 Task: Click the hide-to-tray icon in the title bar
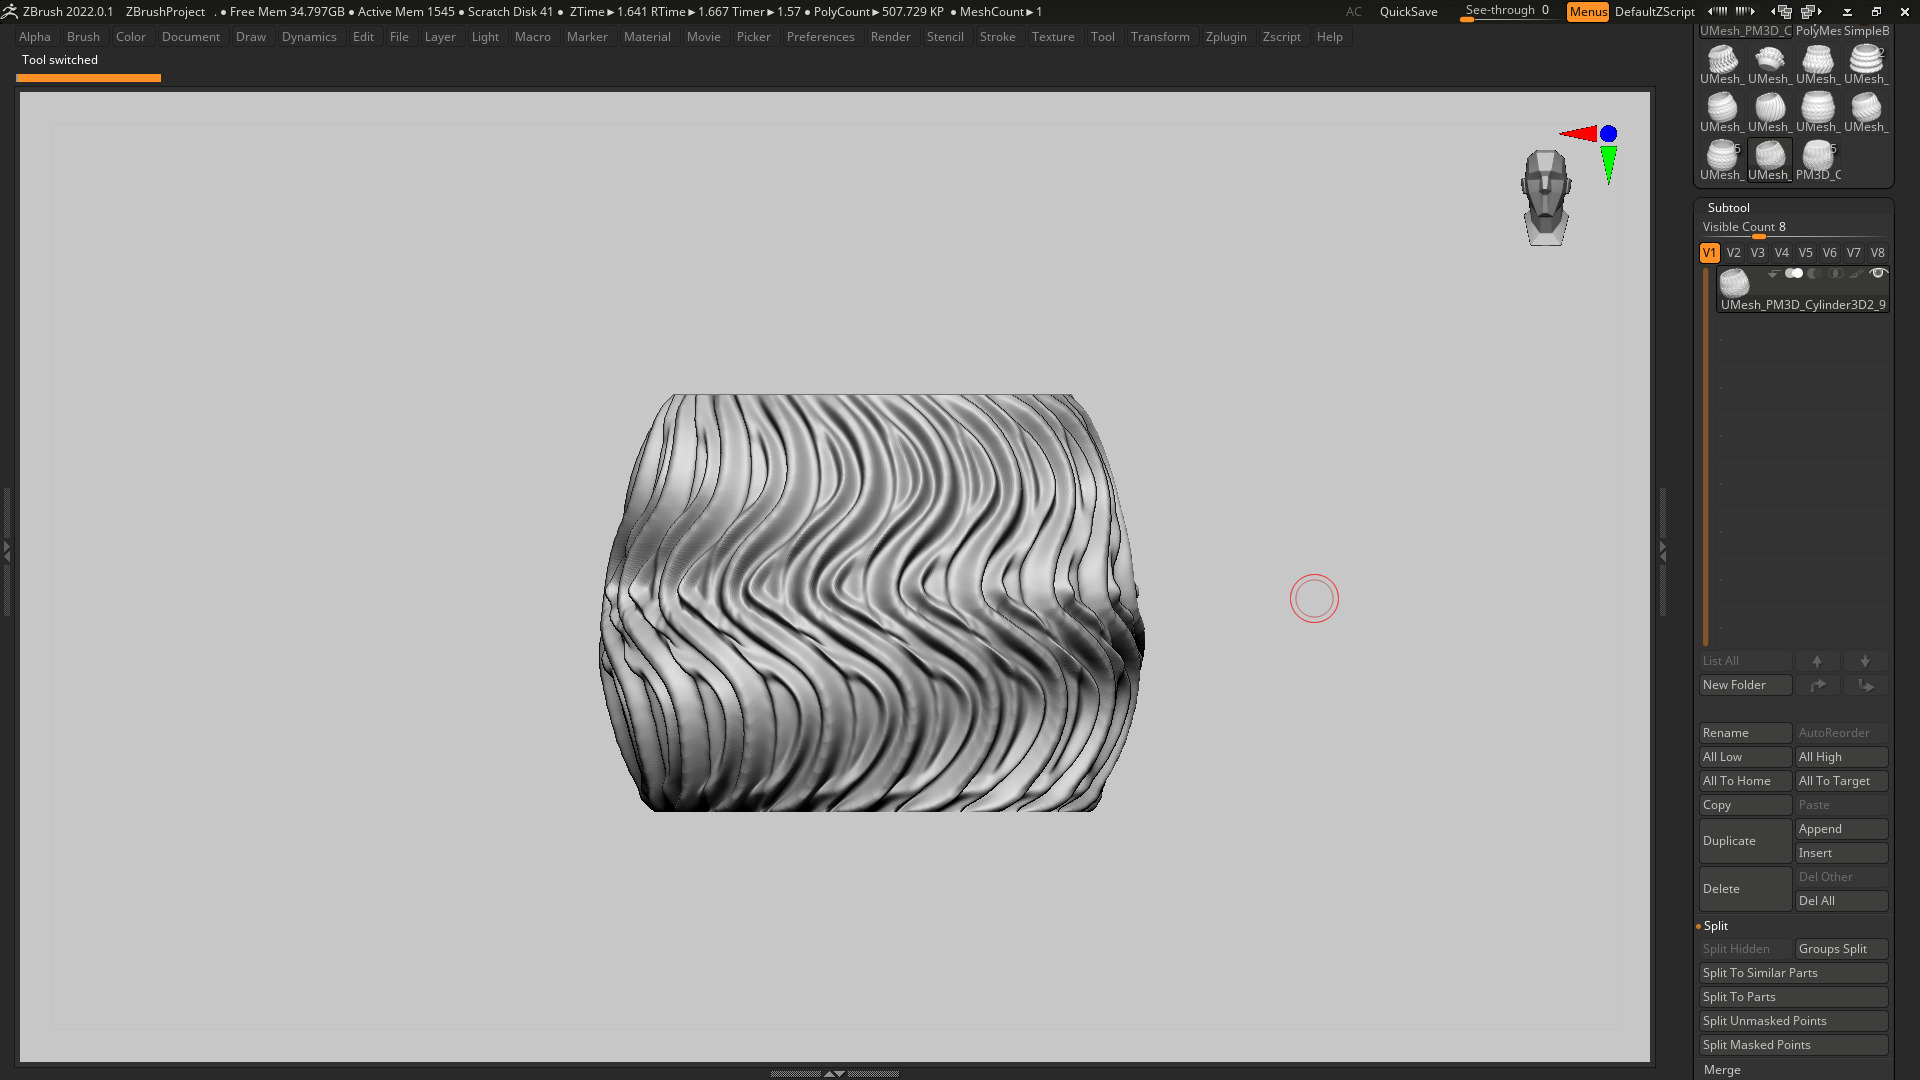pyautogui.click(x=1847, y=12)
